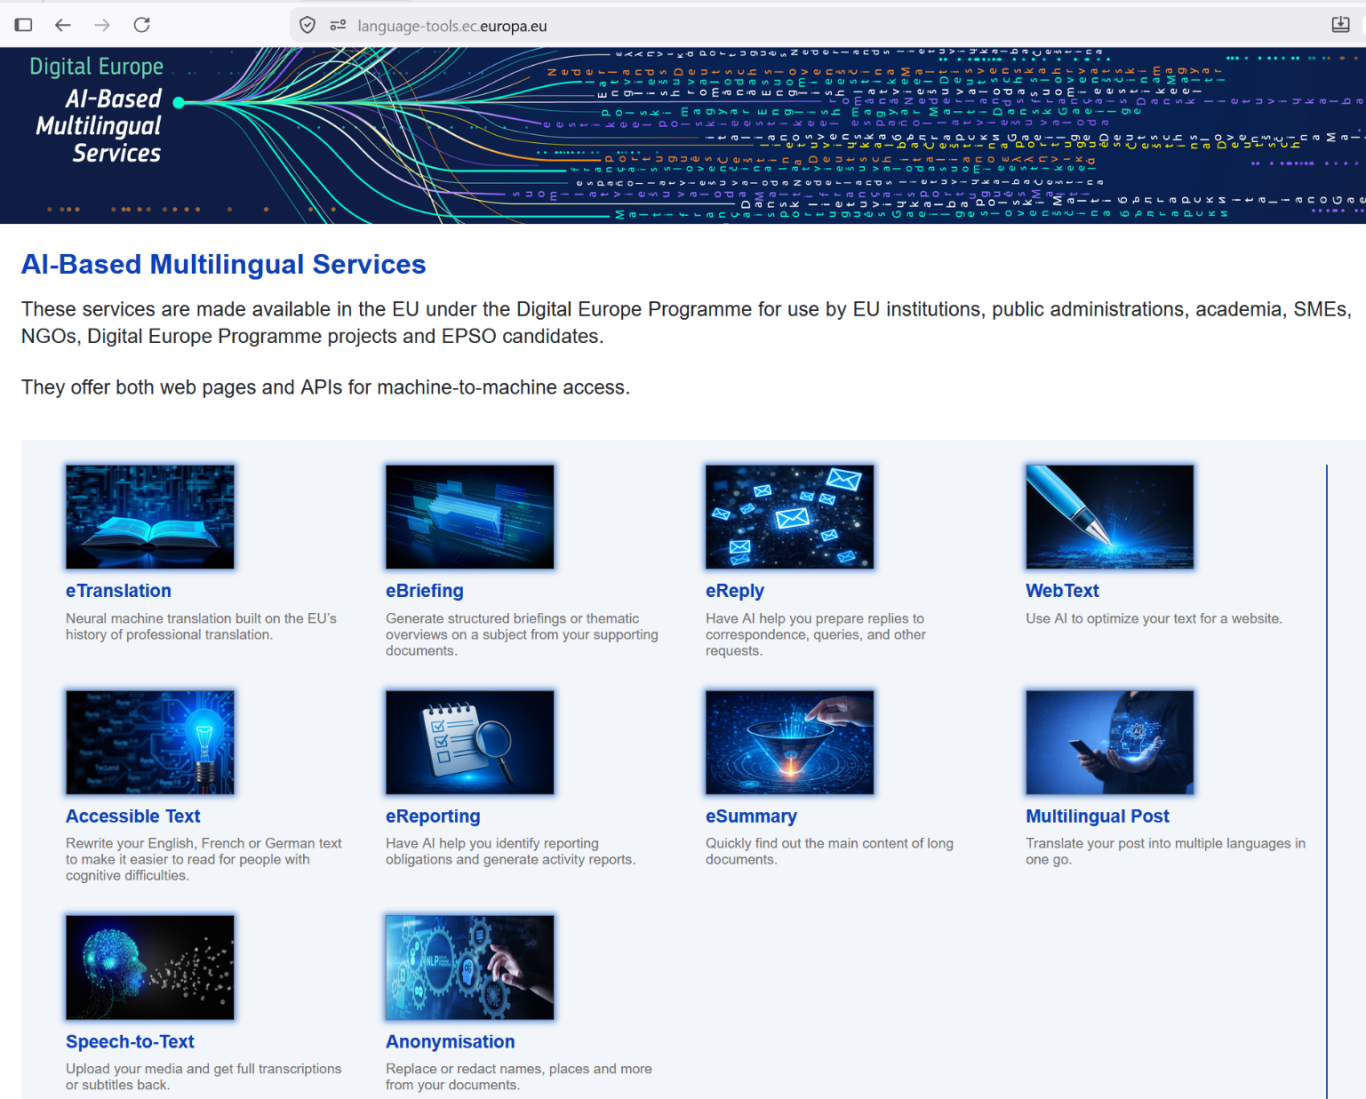1366x1099 pixels.
Task: Go forward to the next page
Action: pos(102,25)
